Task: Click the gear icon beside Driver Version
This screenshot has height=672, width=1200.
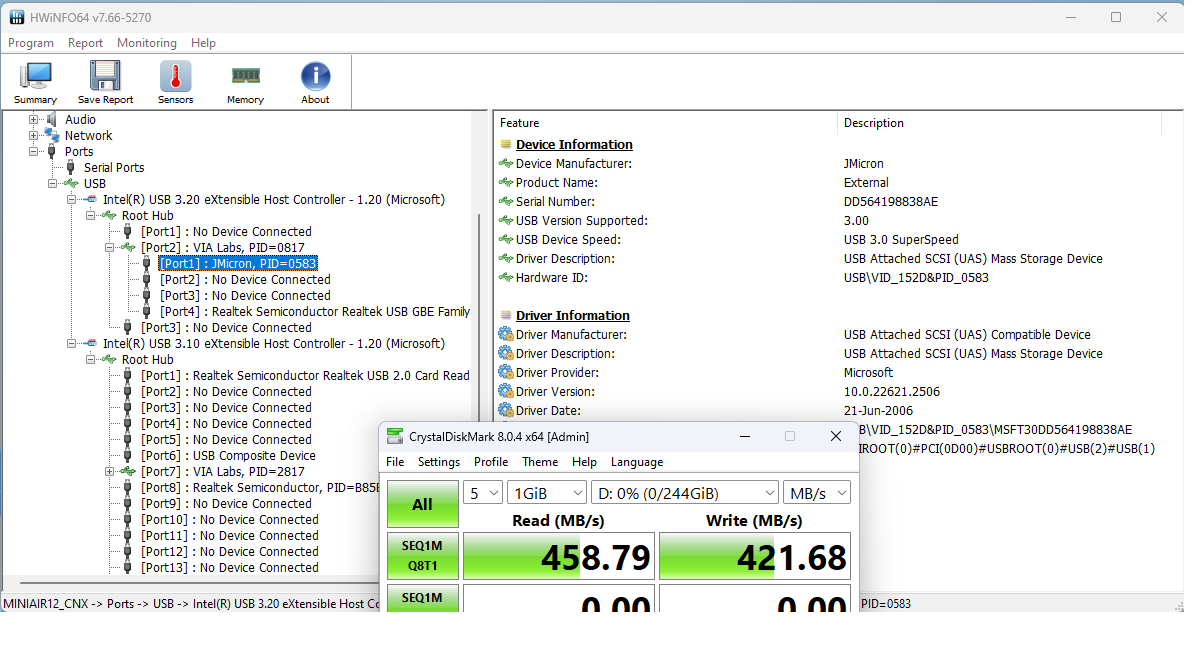Action: [x=506, y=392]
